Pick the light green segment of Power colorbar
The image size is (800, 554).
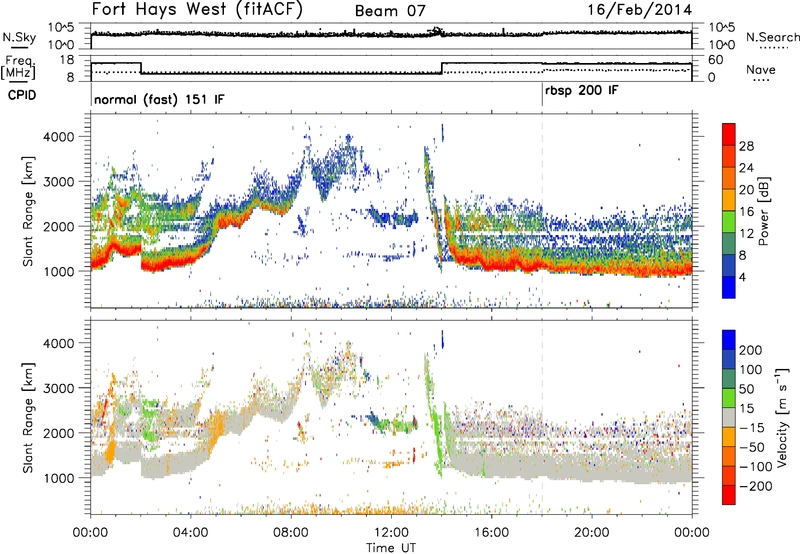729,222
